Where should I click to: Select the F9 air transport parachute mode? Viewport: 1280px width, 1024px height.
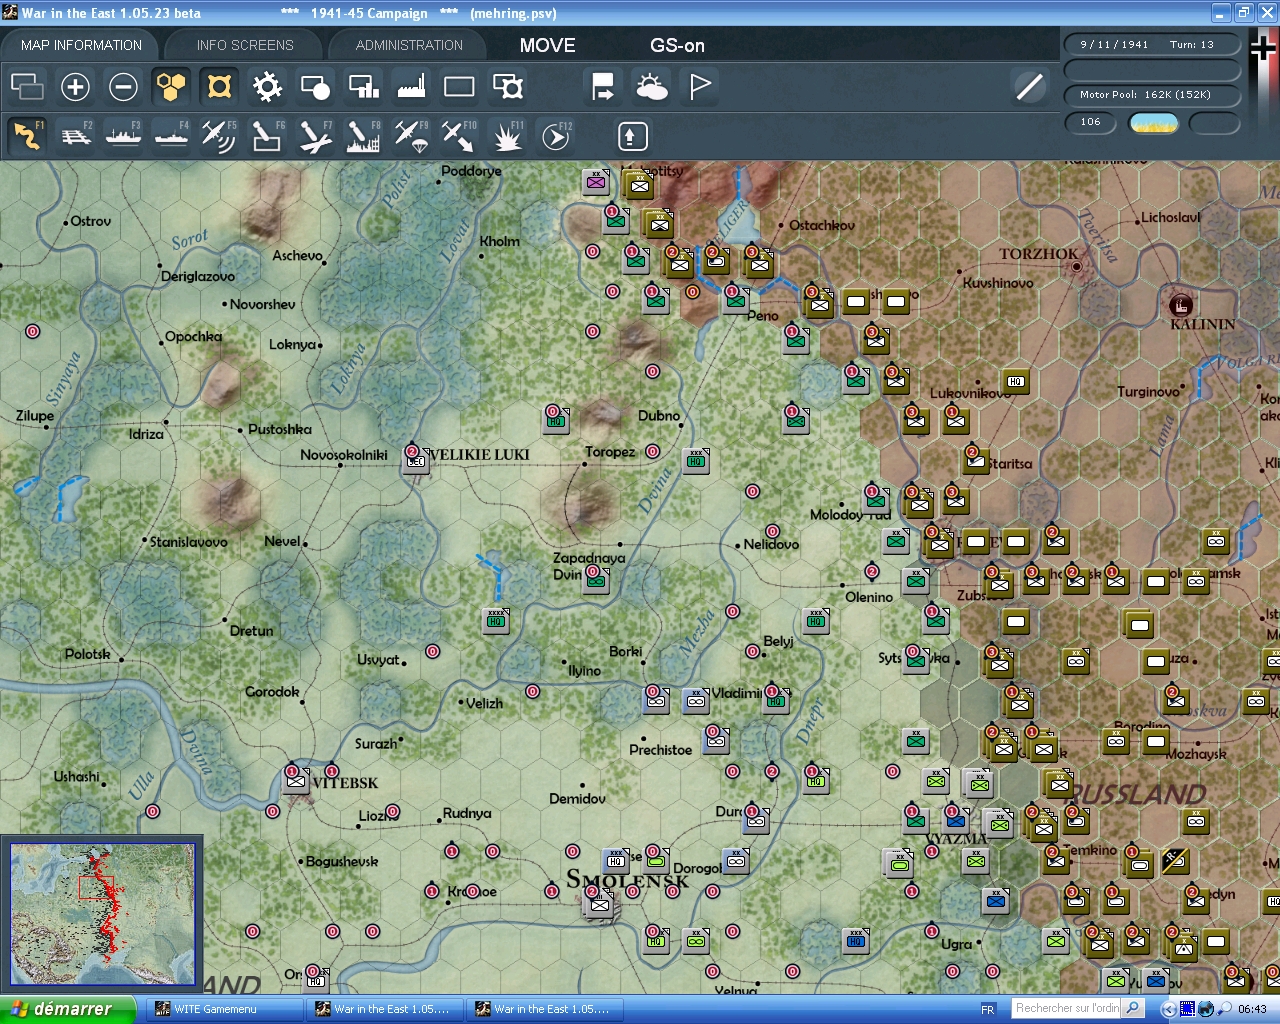coord(411,136)
